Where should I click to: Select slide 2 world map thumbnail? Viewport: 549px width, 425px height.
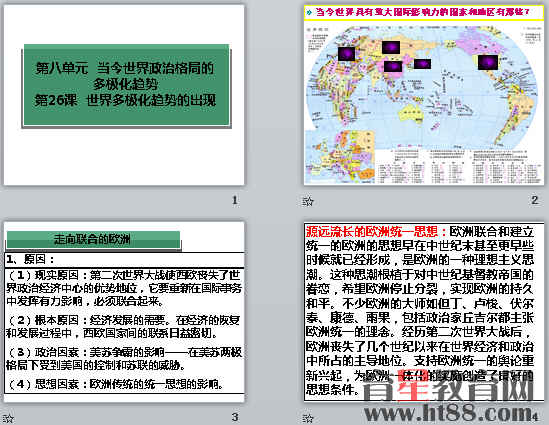click(x=424, y=95)
